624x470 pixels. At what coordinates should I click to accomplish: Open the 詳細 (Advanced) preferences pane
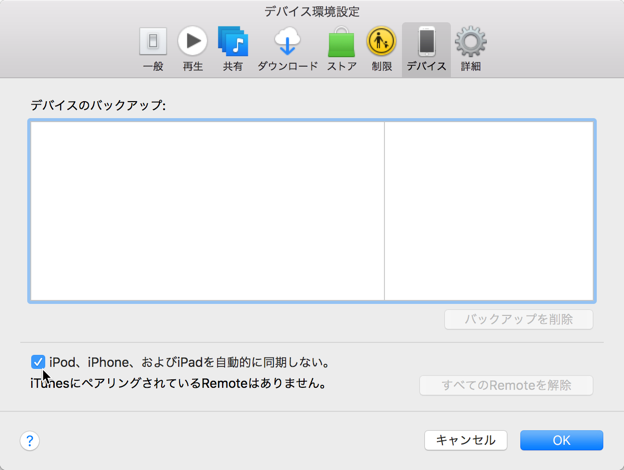click(471, 49)
